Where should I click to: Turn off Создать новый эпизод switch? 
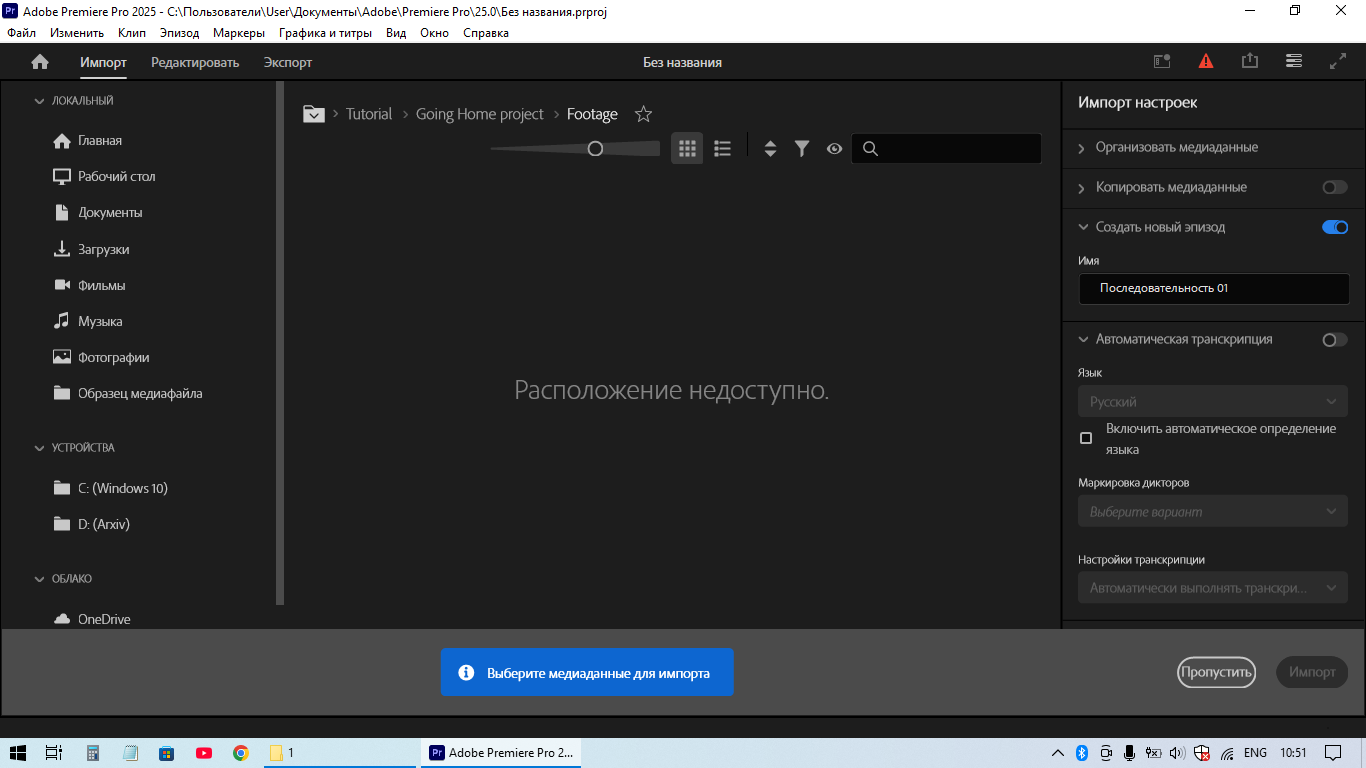[1335, 227]
